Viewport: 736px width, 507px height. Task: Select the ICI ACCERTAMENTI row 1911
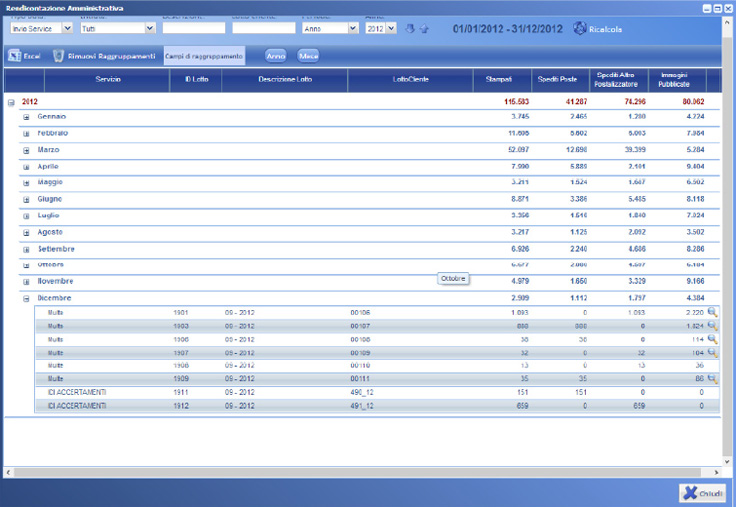(x=377, y=392)
